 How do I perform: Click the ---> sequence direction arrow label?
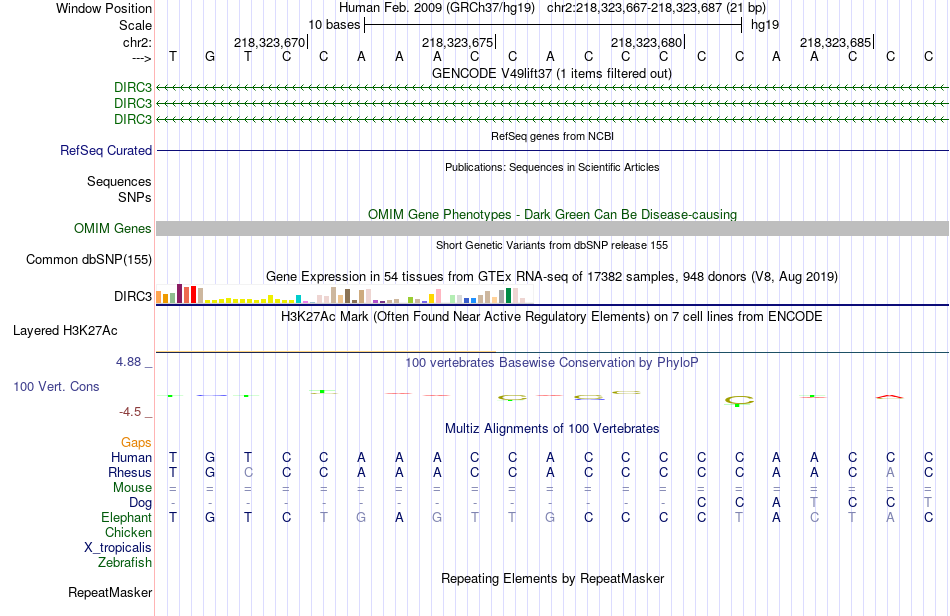142,58
